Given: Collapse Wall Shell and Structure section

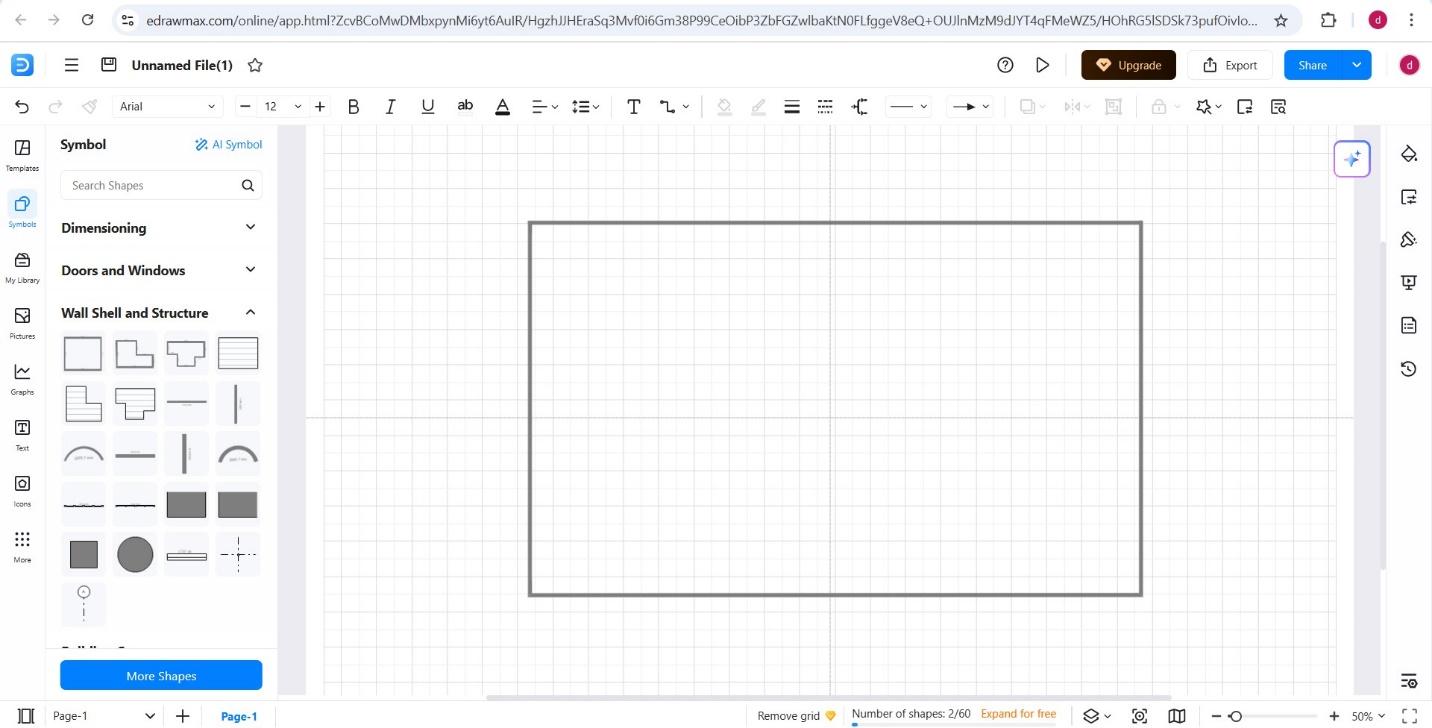Looking at the screenshot, I should point(160,313).
